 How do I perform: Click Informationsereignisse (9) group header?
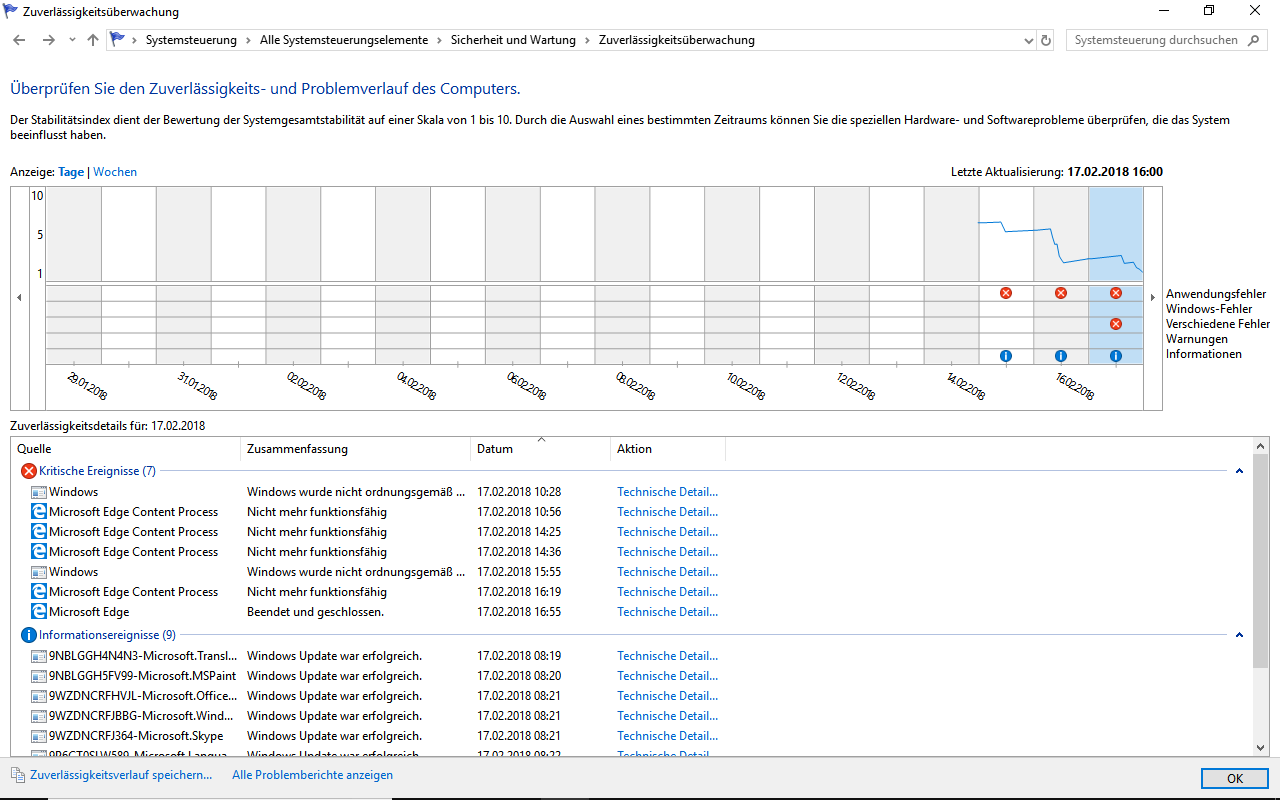[107, 635]
